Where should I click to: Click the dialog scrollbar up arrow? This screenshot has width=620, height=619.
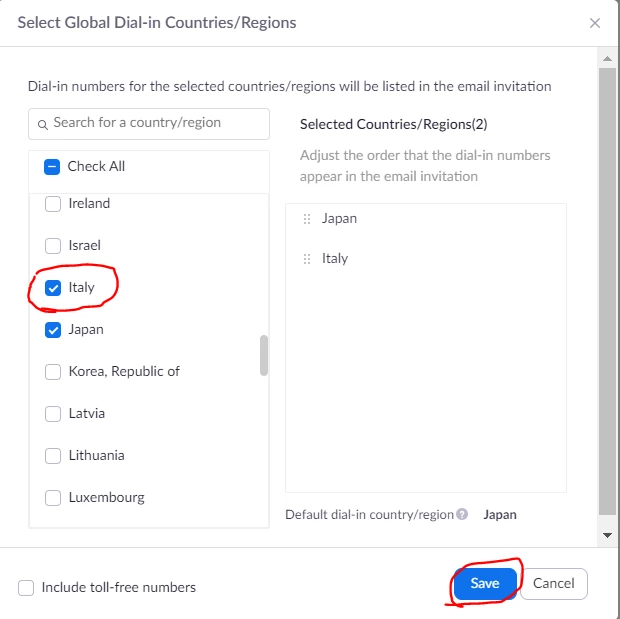click(x=607, y=59)
